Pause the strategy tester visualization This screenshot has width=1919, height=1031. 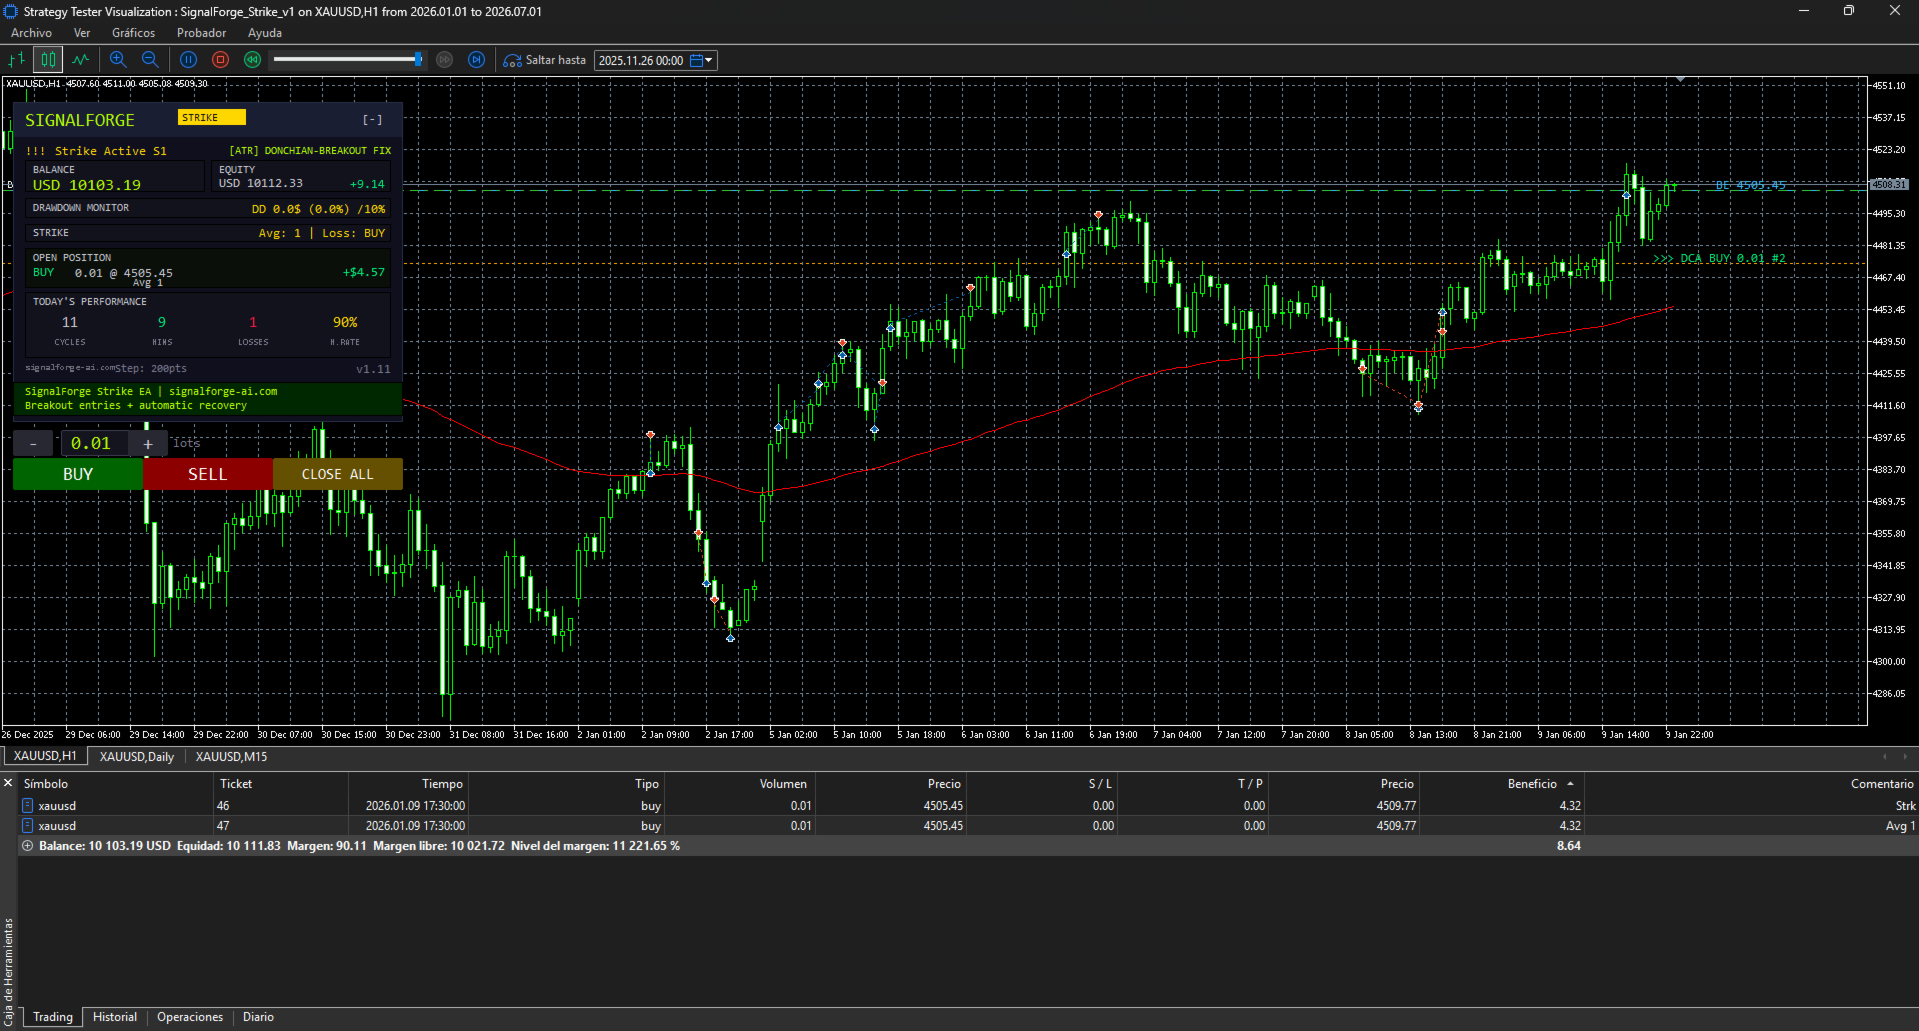(188, 60)
